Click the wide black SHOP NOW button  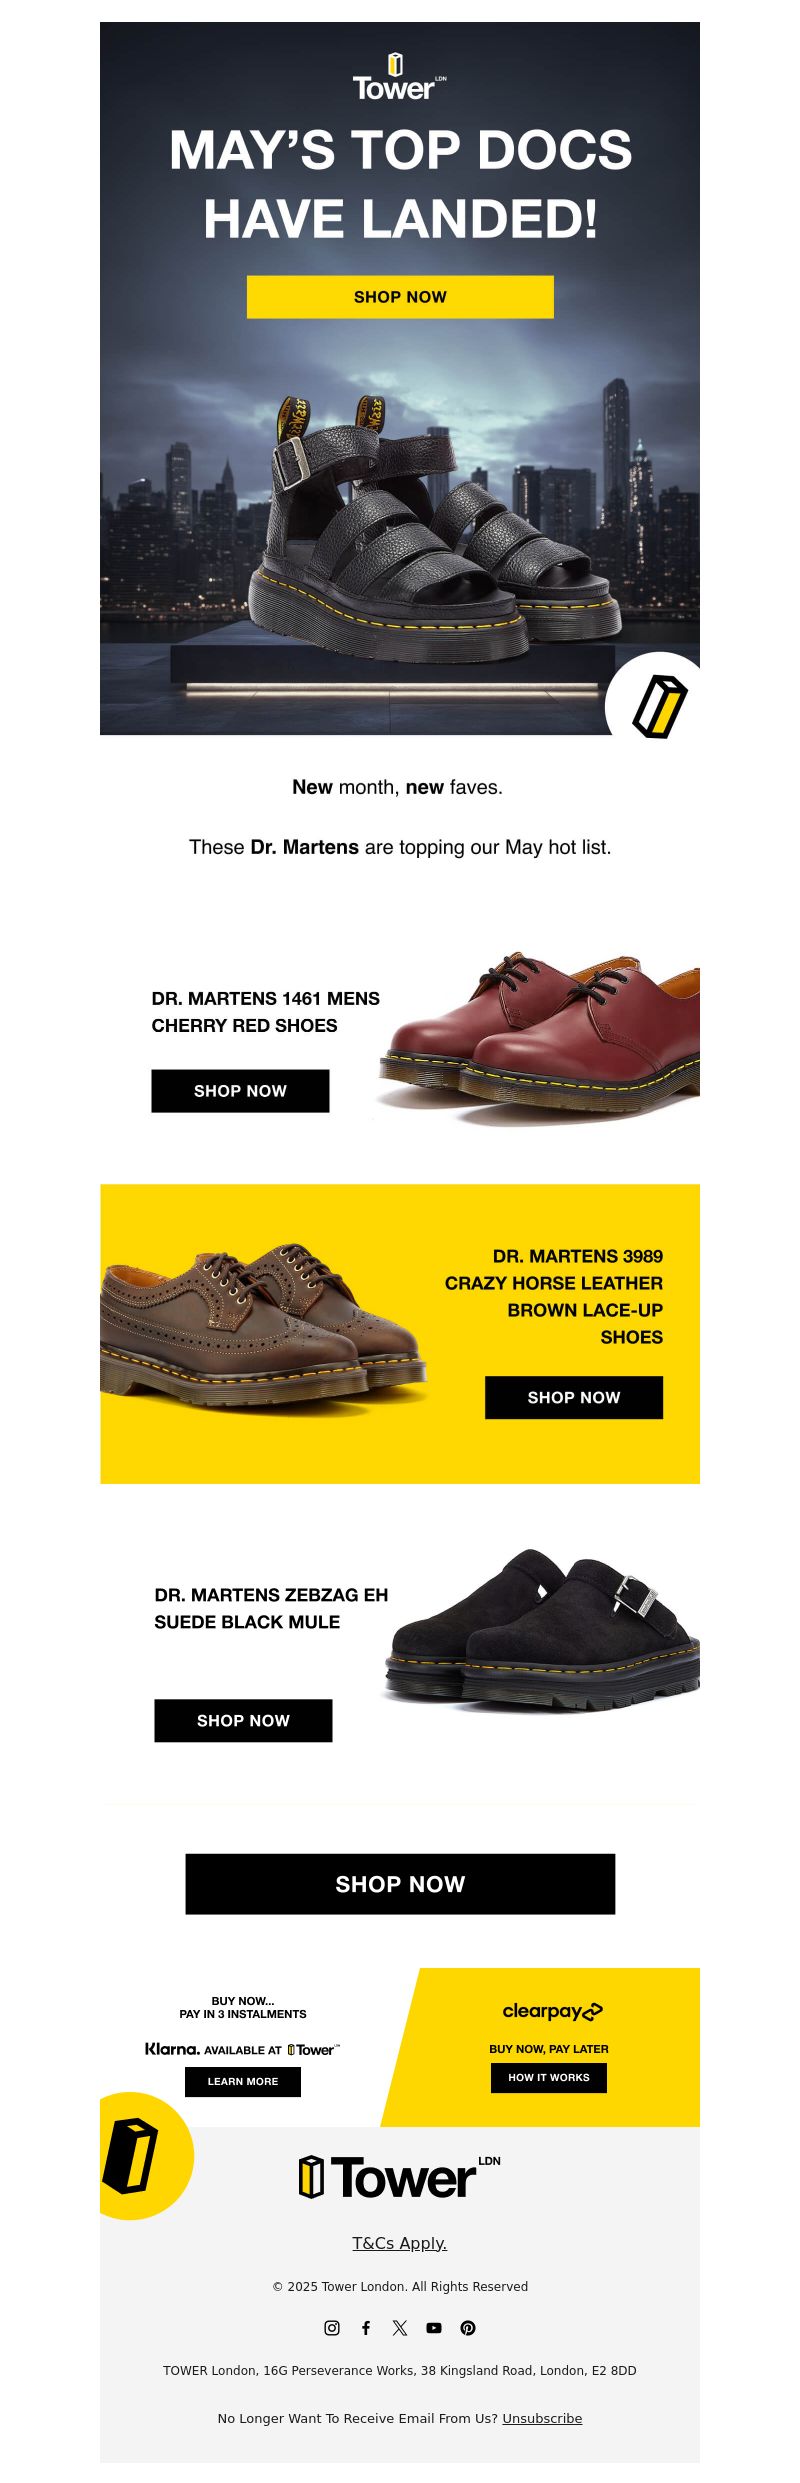[400, 1884]
